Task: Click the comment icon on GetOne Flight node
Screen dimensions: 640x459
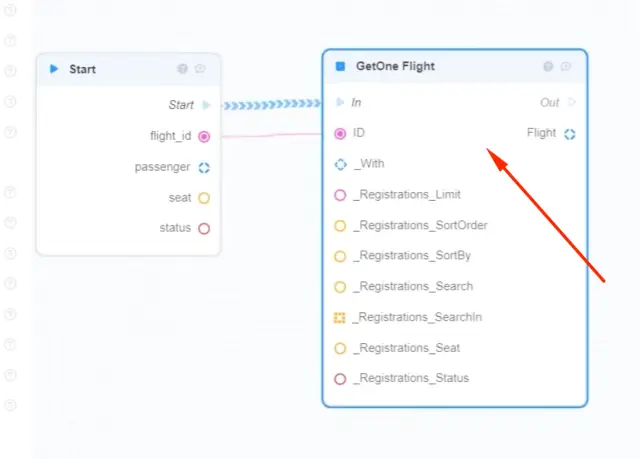Action: pyautogui.click(x=566, y=67)
